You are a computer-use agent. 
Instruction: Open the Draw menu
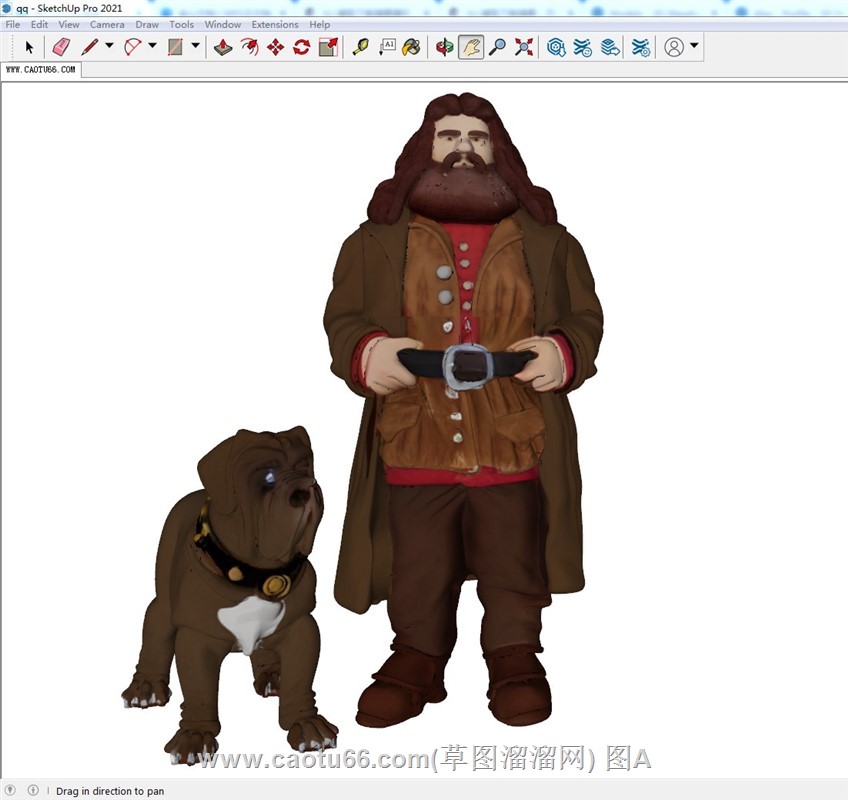(147, 24)
